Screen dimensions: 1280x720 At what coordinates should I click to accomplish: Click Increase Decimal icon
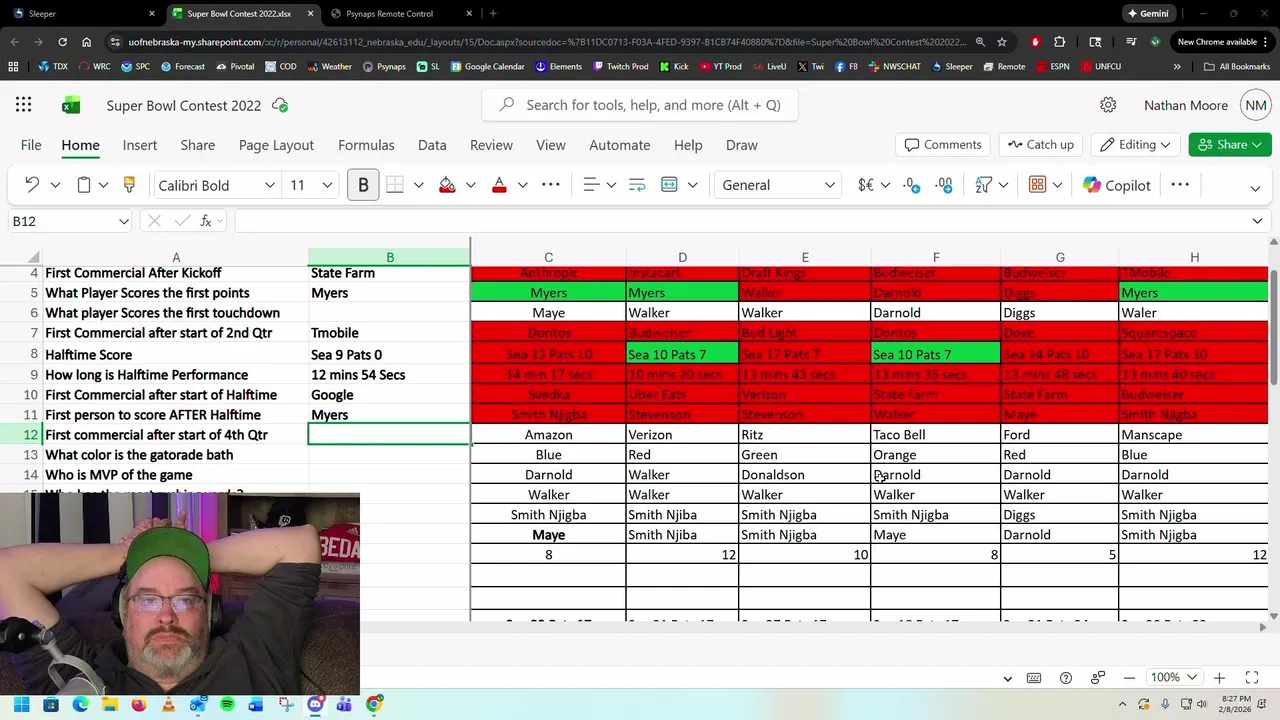(x=911, y=185)
